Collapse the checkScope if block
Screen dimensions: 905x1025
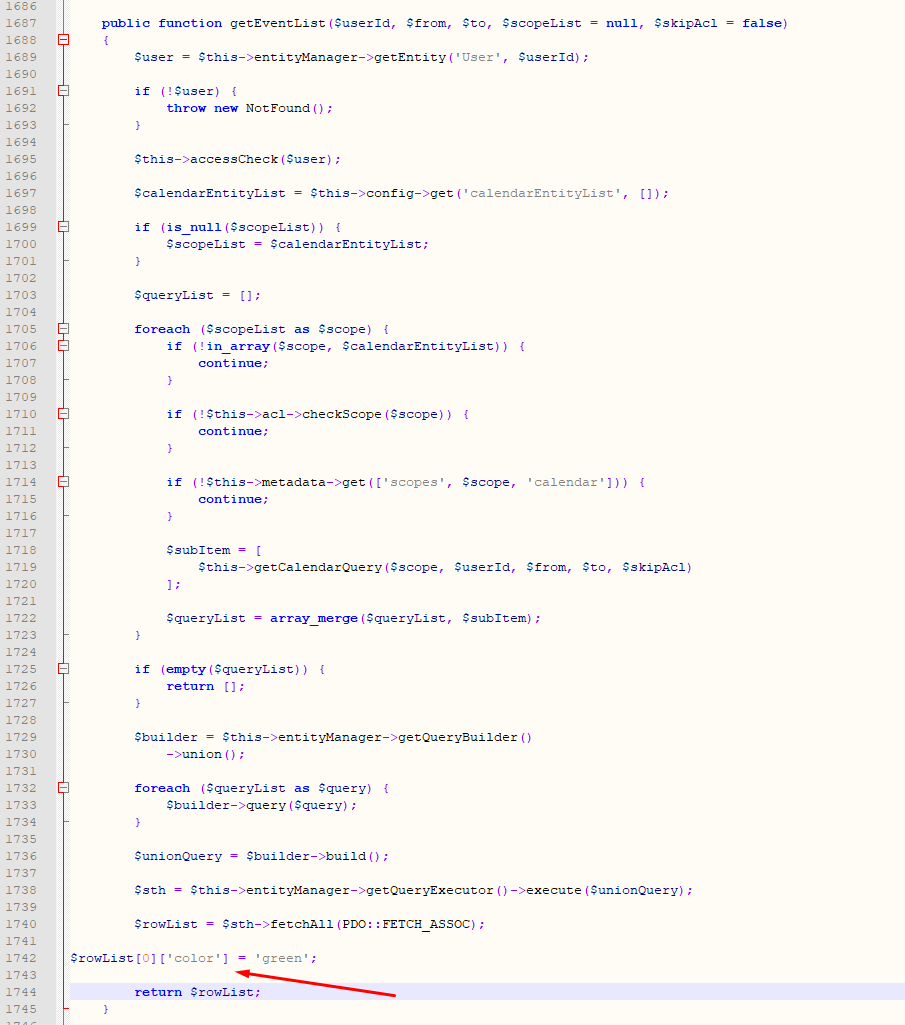[64, 414]
